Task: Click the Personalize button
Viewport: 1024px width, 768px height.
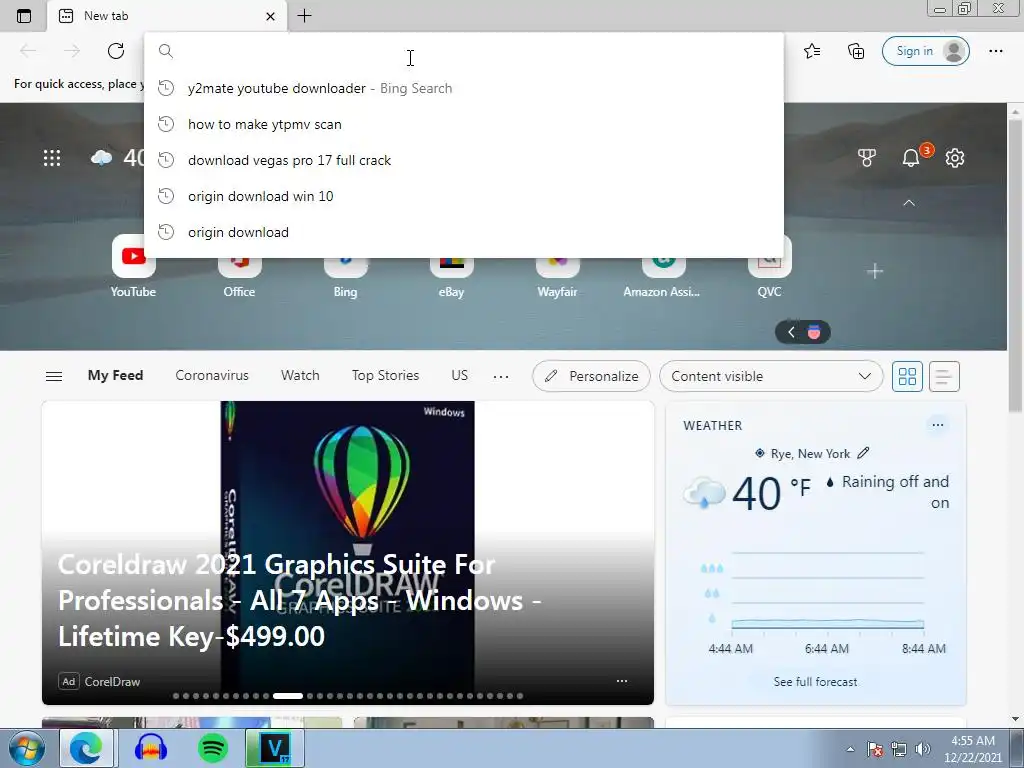Action: [x=591, y=376]
